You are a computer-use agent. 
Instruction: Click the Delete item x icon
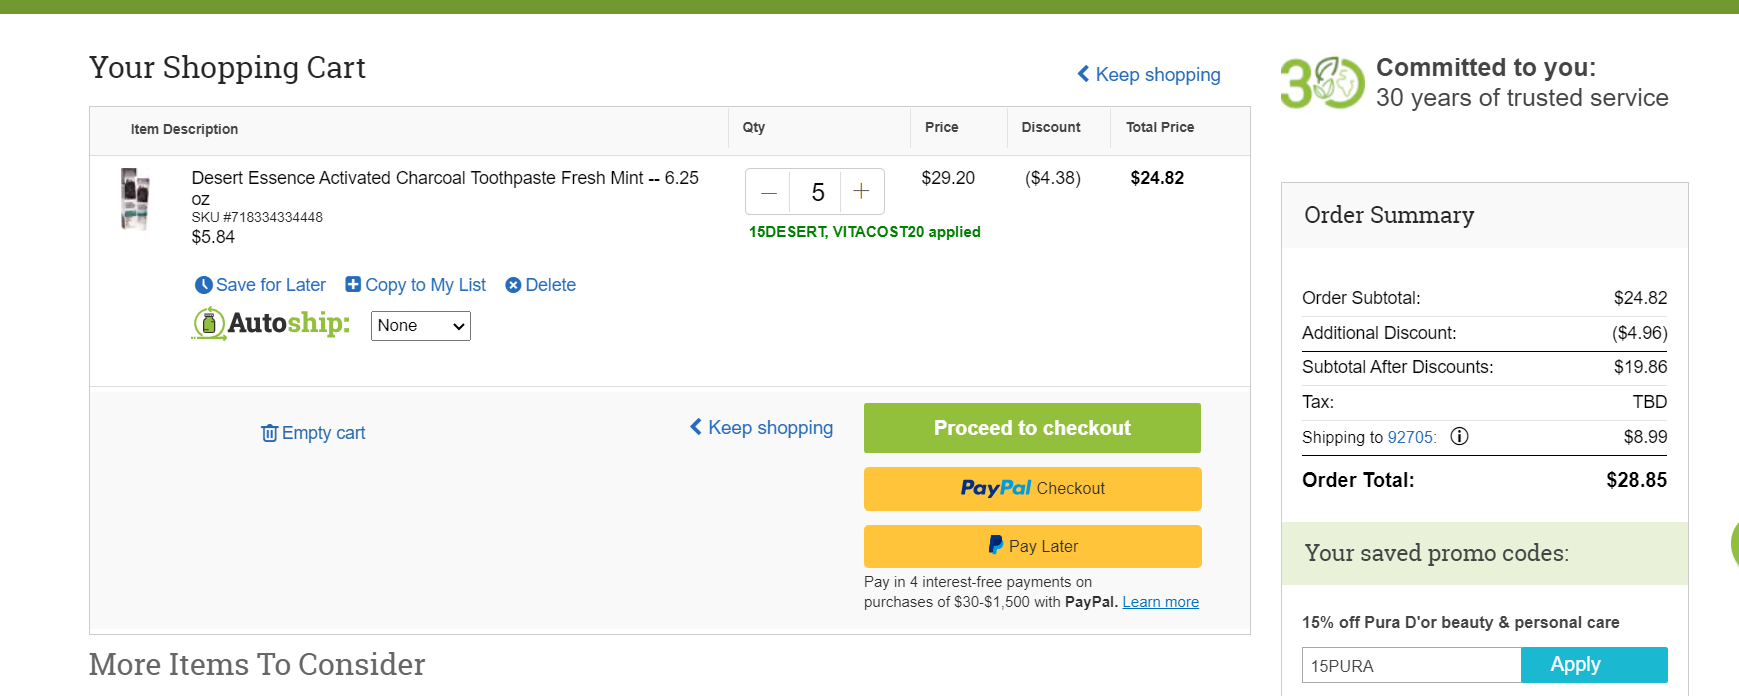point(513,285)
